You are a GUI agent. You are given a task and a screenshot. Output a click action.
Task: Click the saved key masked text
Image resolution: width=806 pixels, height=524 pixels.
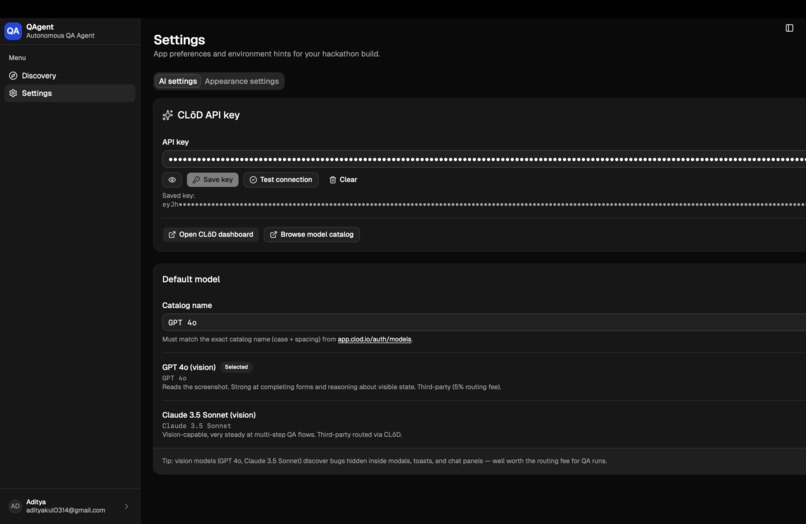[484, 205]
